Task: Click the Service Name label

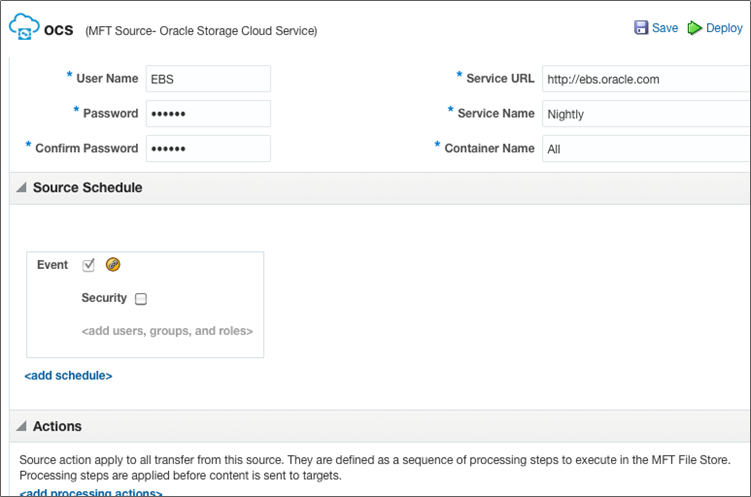Action: tap(496, 113)
